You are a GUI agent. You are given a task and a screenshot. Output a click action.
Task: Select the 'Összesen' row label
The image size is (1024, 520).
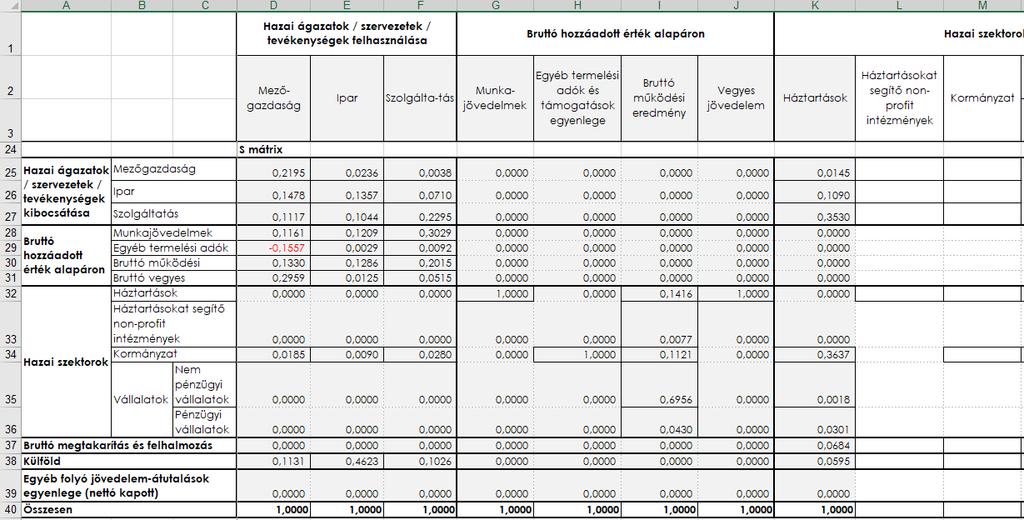pyautogui.click(x=129, y=510)
